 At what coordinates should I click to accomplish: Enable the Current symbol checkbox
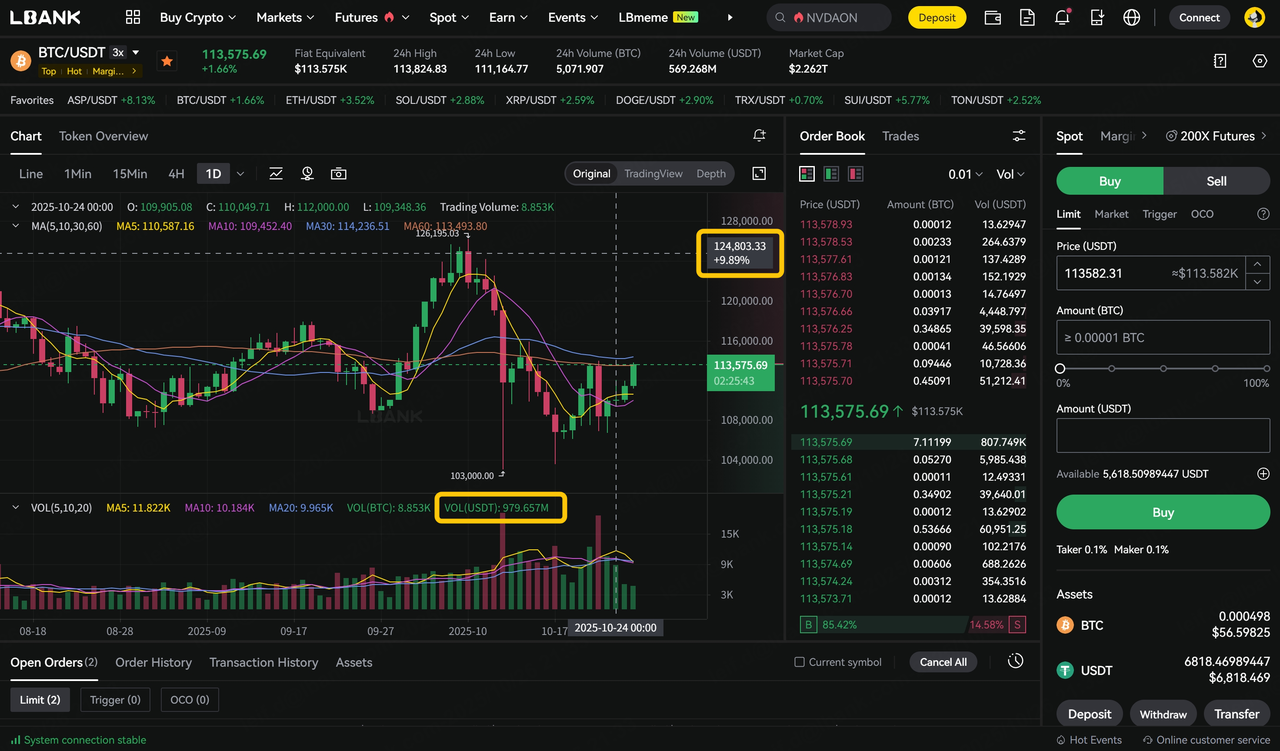click(799, 662)
